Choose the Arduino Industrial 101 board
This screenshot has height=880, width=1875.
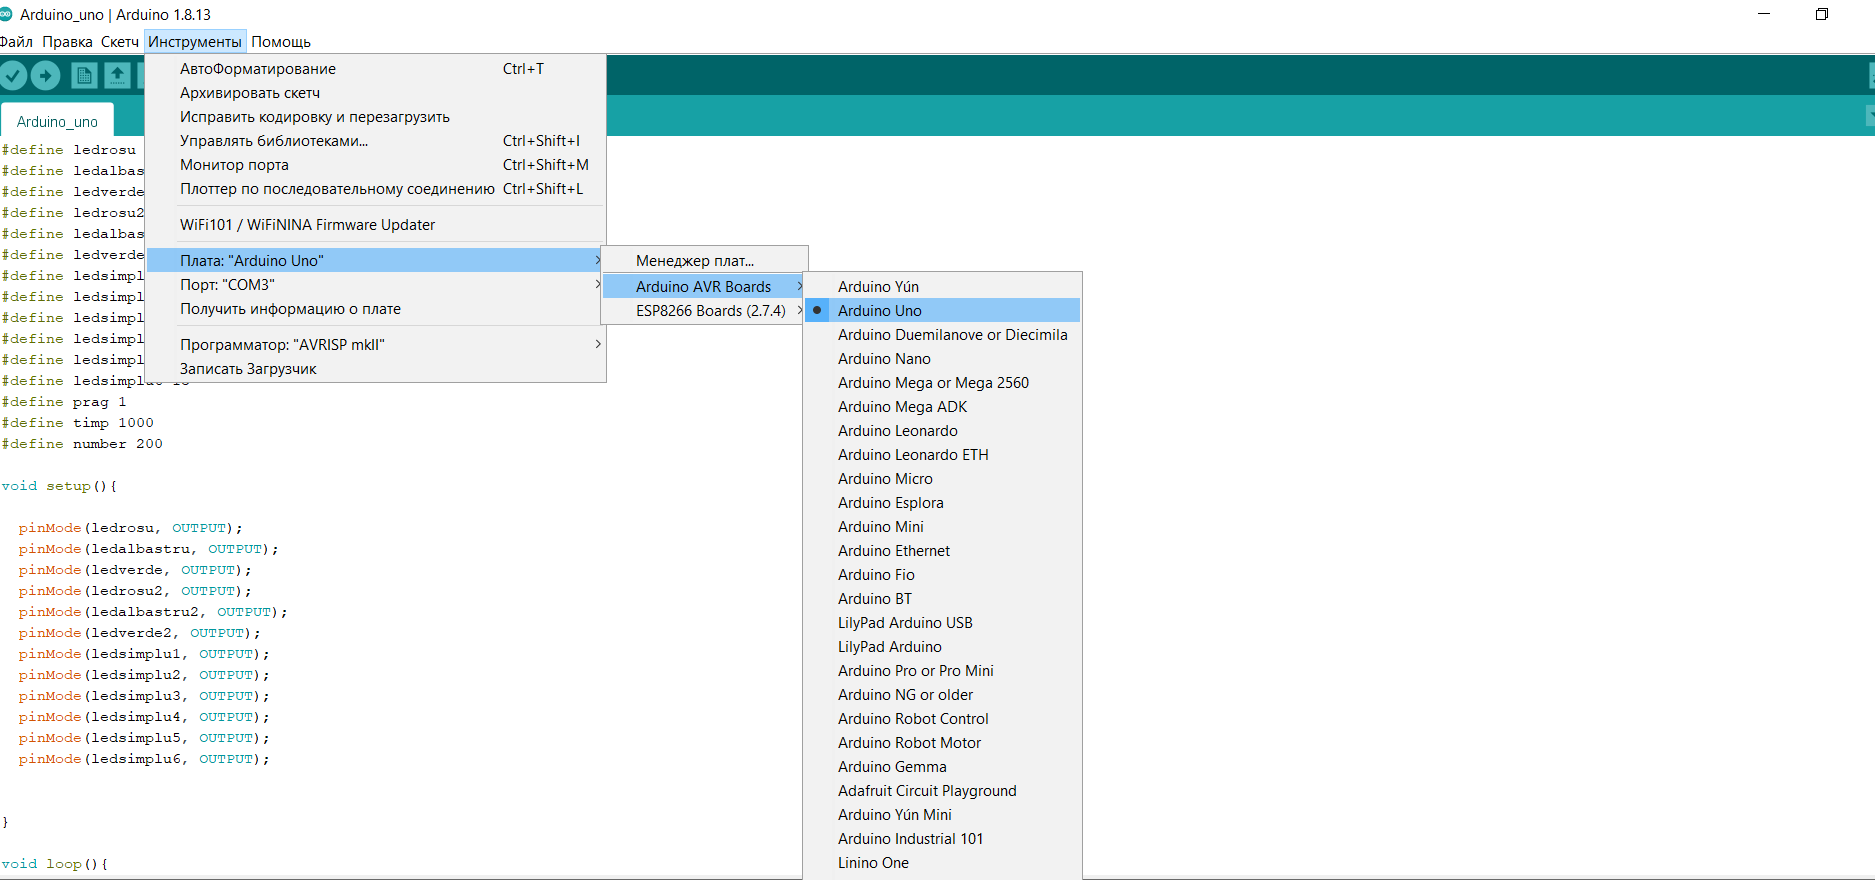[942, 839]
